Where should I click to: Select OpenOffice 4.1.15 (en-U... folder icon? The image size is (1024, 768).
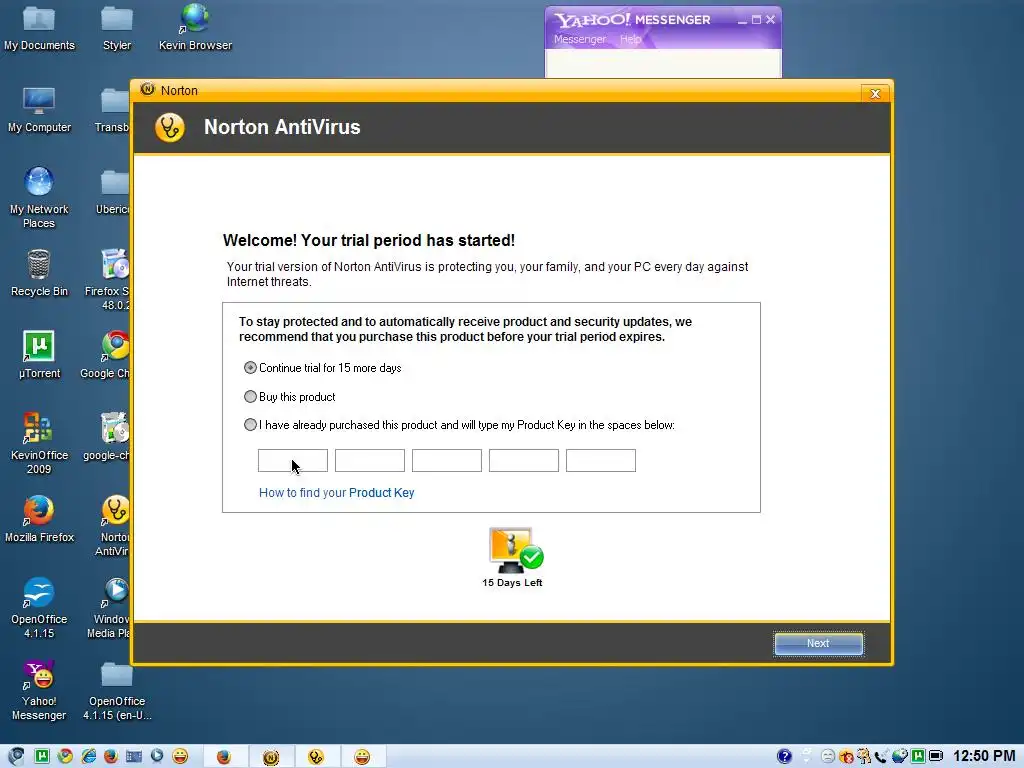(x=117, y=690)
